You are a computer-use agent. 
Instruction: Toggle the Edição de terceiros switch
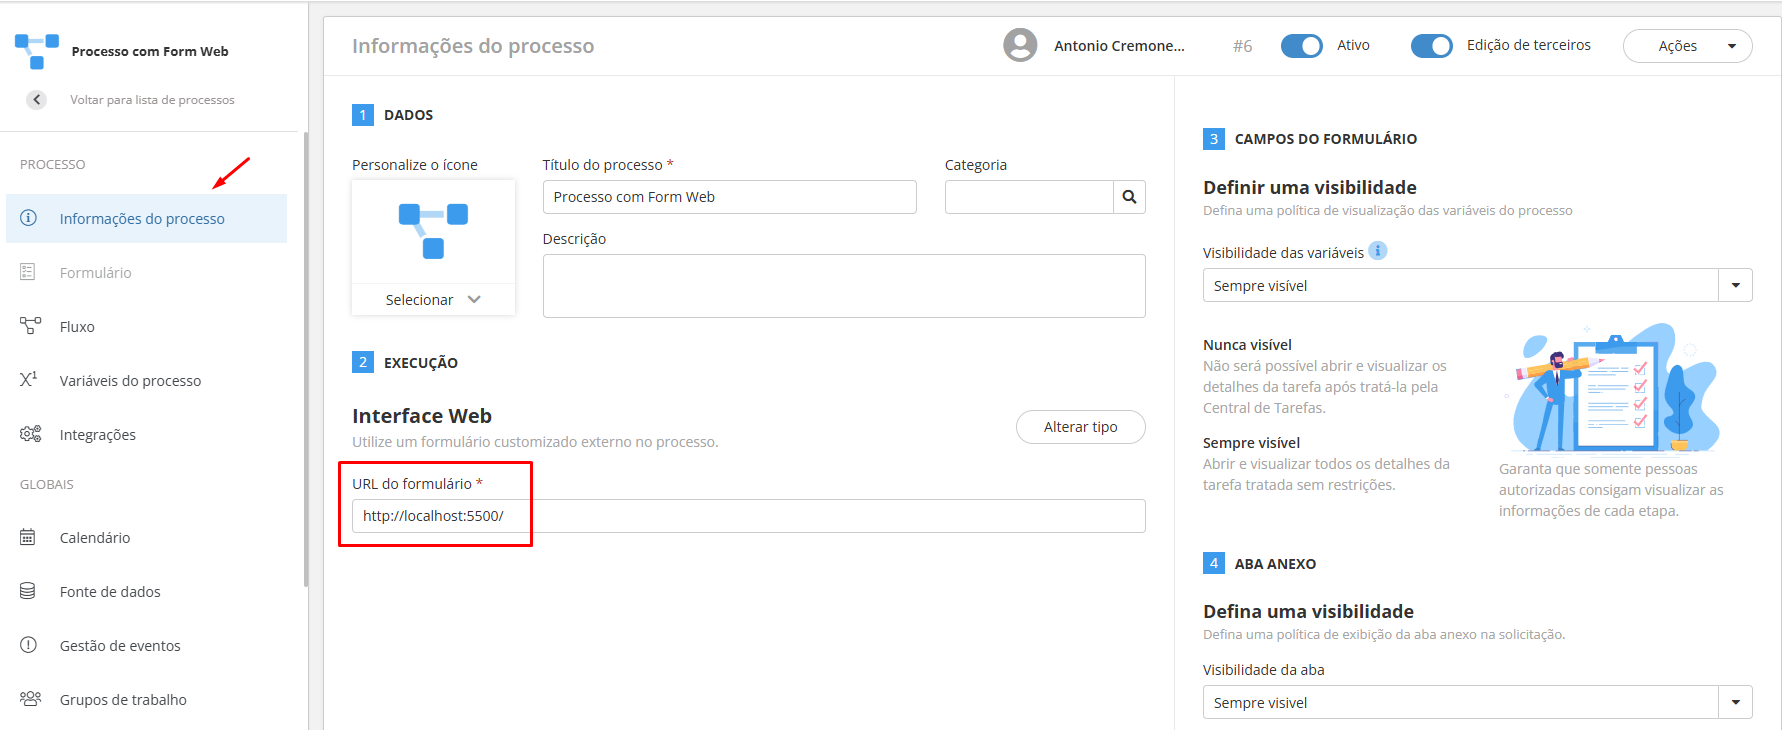1432,46
